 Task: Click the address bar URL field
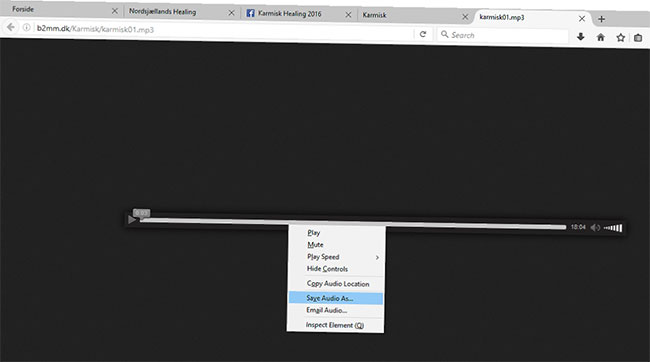click(224, 31)
